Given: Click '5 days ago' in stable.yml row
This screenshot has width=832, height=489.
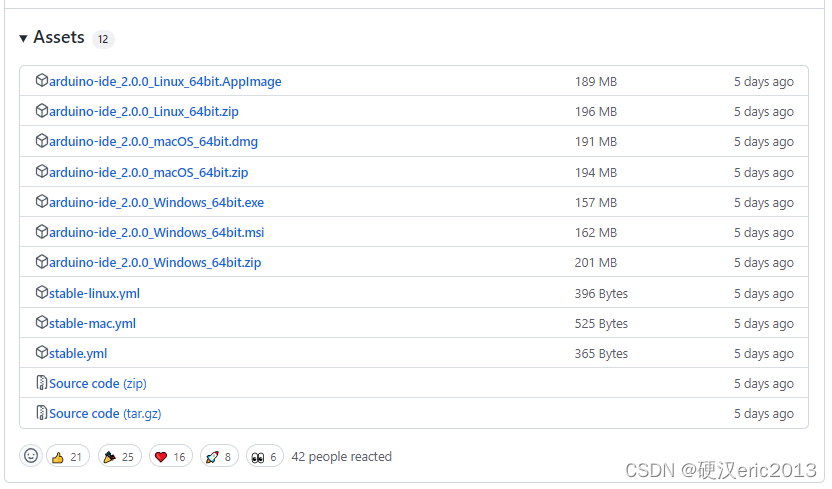Looking at the screenshot, I should click(764, 354).
